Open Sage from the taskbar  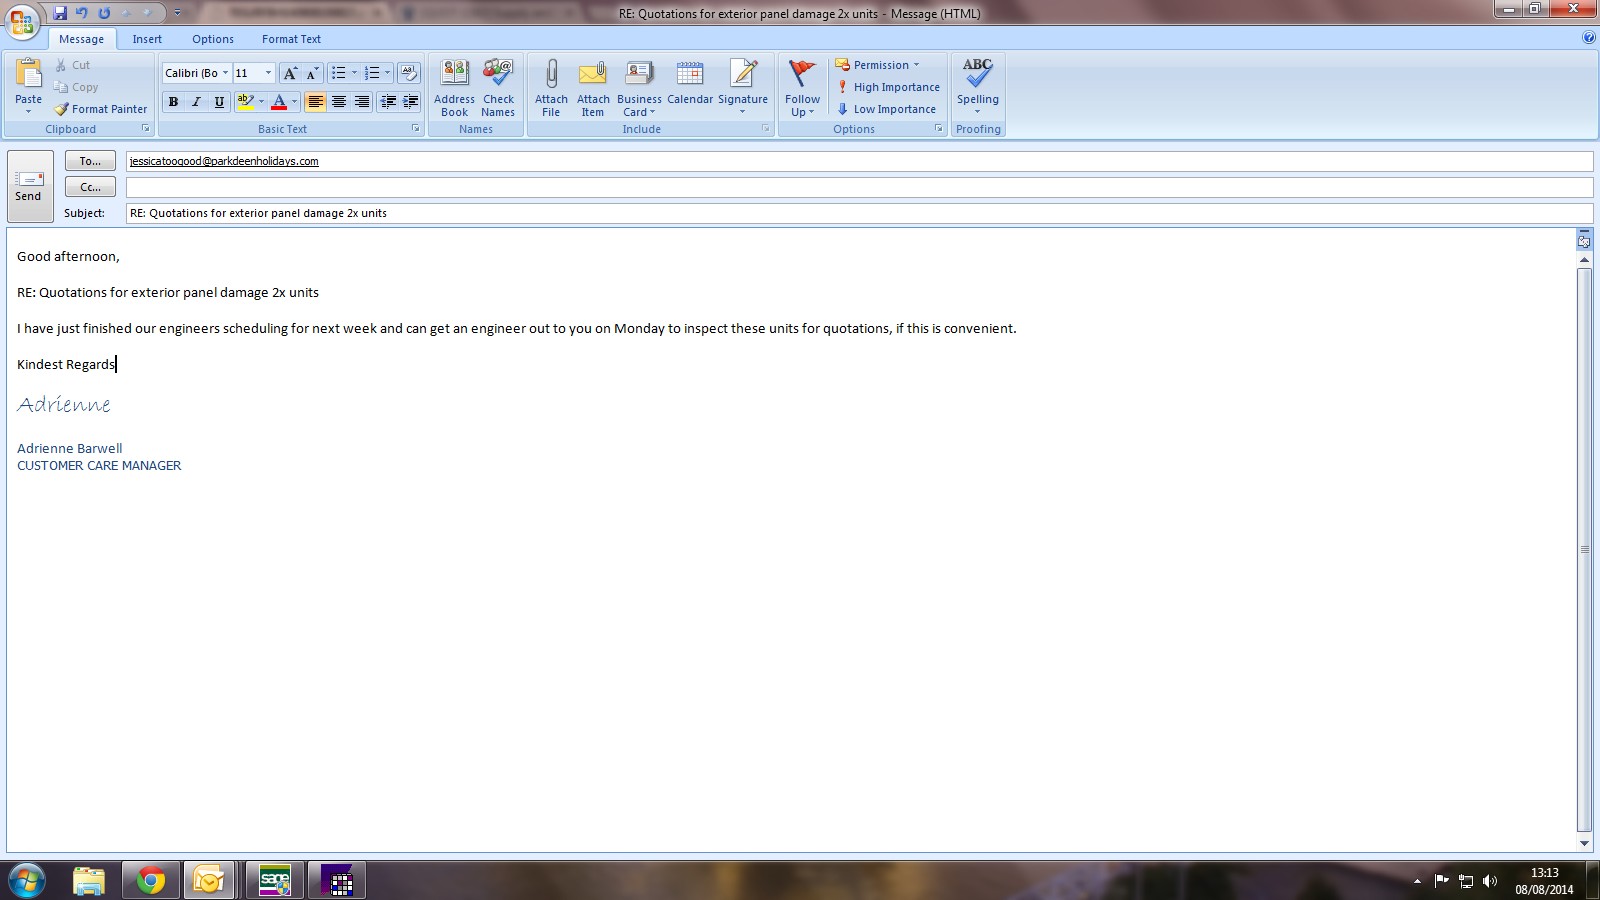click(x=275, y=880)
